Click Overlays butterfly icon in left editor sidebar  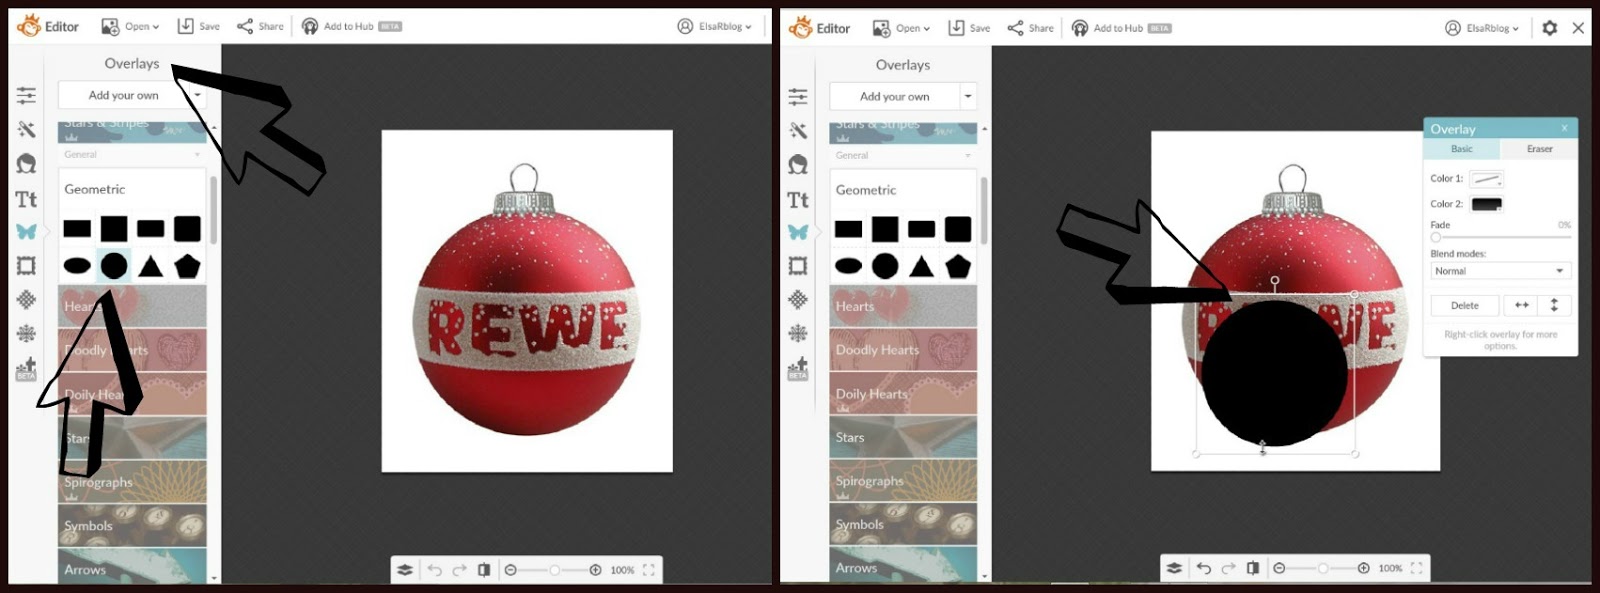tap(26, 231)
